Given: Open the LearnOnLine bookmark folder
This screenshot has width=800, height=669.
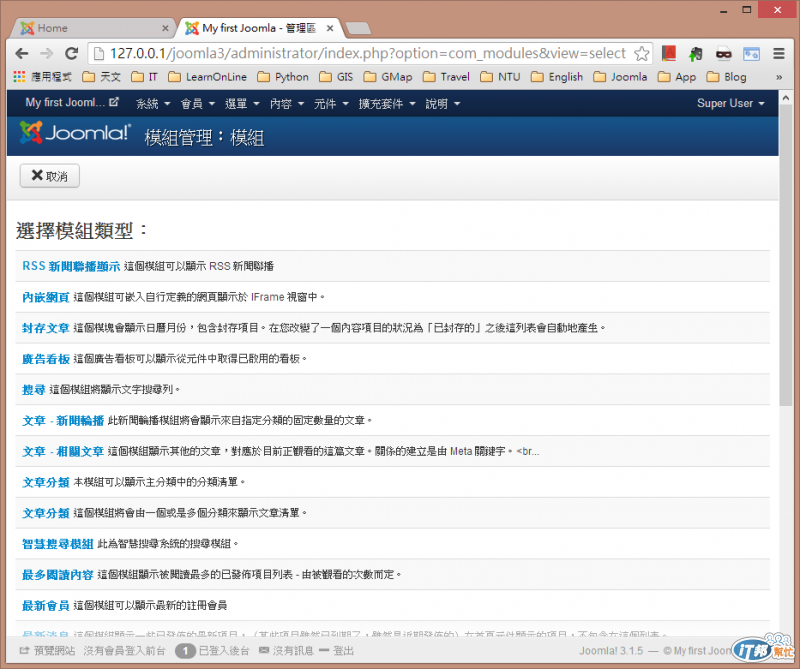Looking at the screenshot, I should (207, 77).
